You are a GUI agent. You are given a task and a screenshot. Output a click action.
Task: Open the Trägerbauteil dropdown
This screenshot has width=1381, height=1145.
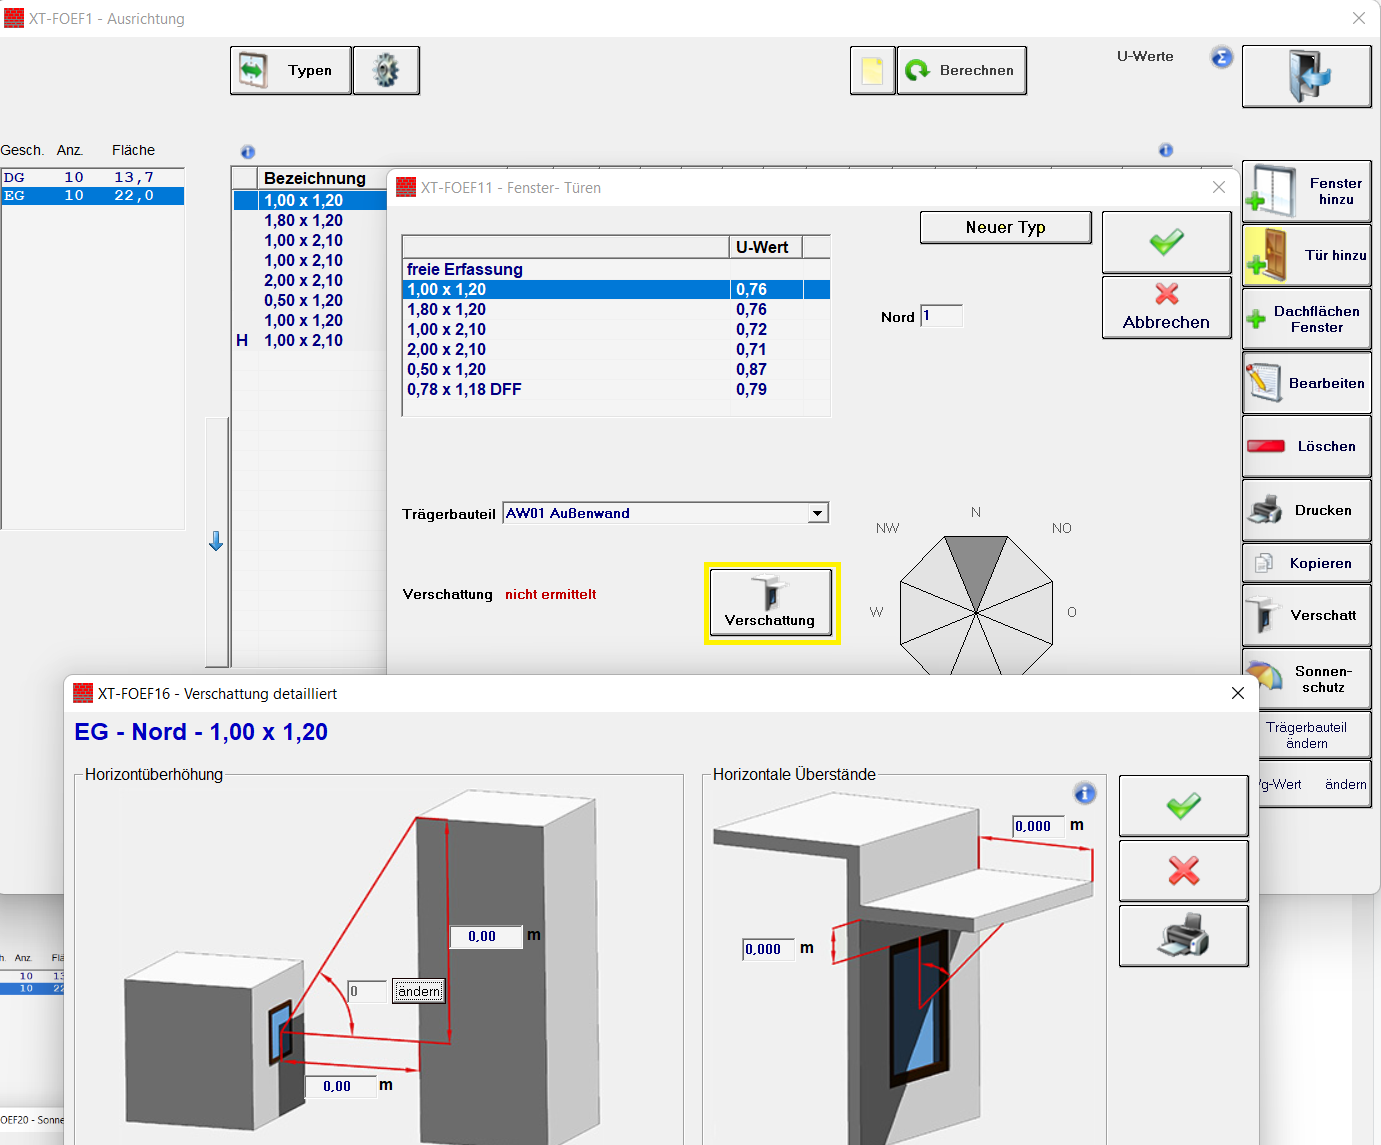tap(818, 513)
